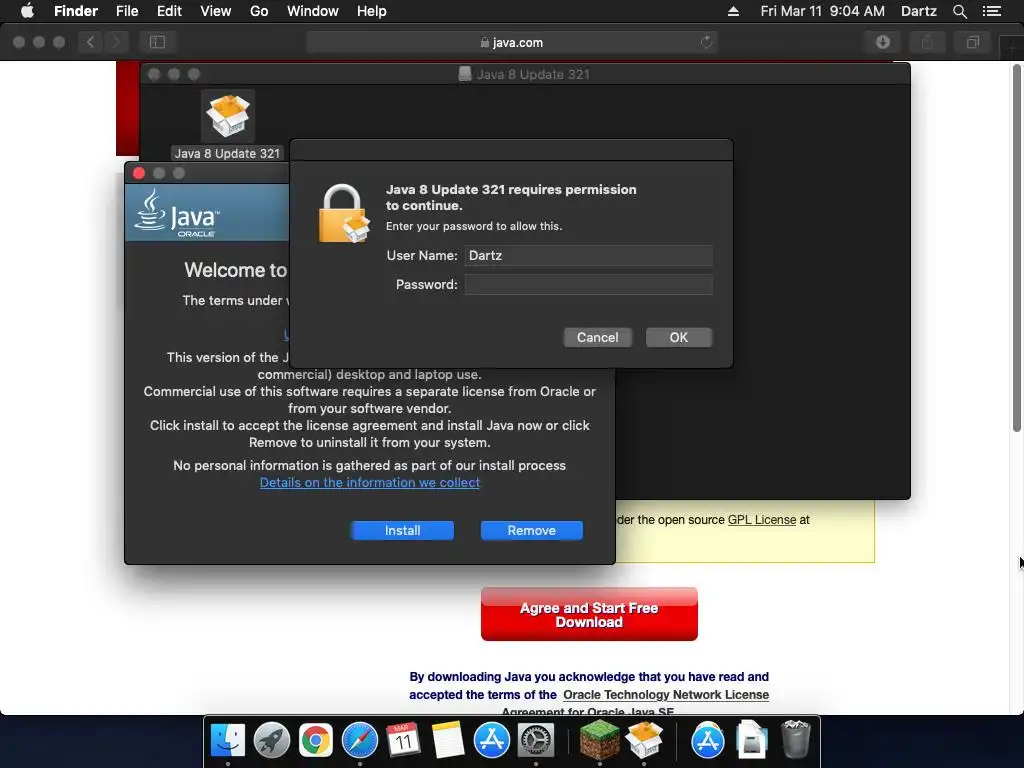Click Dartz user menu in menu bar
The width and height of the screenshot is (1024, 768).
[x=919, y=11]
